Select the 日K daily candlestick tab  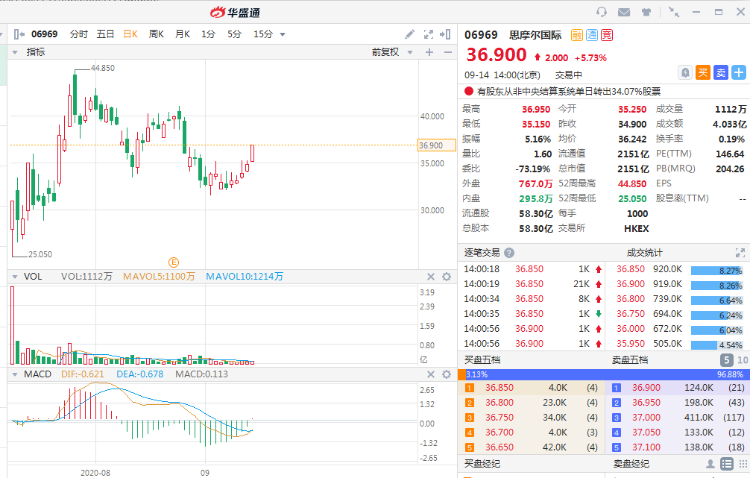click(131, 34)
